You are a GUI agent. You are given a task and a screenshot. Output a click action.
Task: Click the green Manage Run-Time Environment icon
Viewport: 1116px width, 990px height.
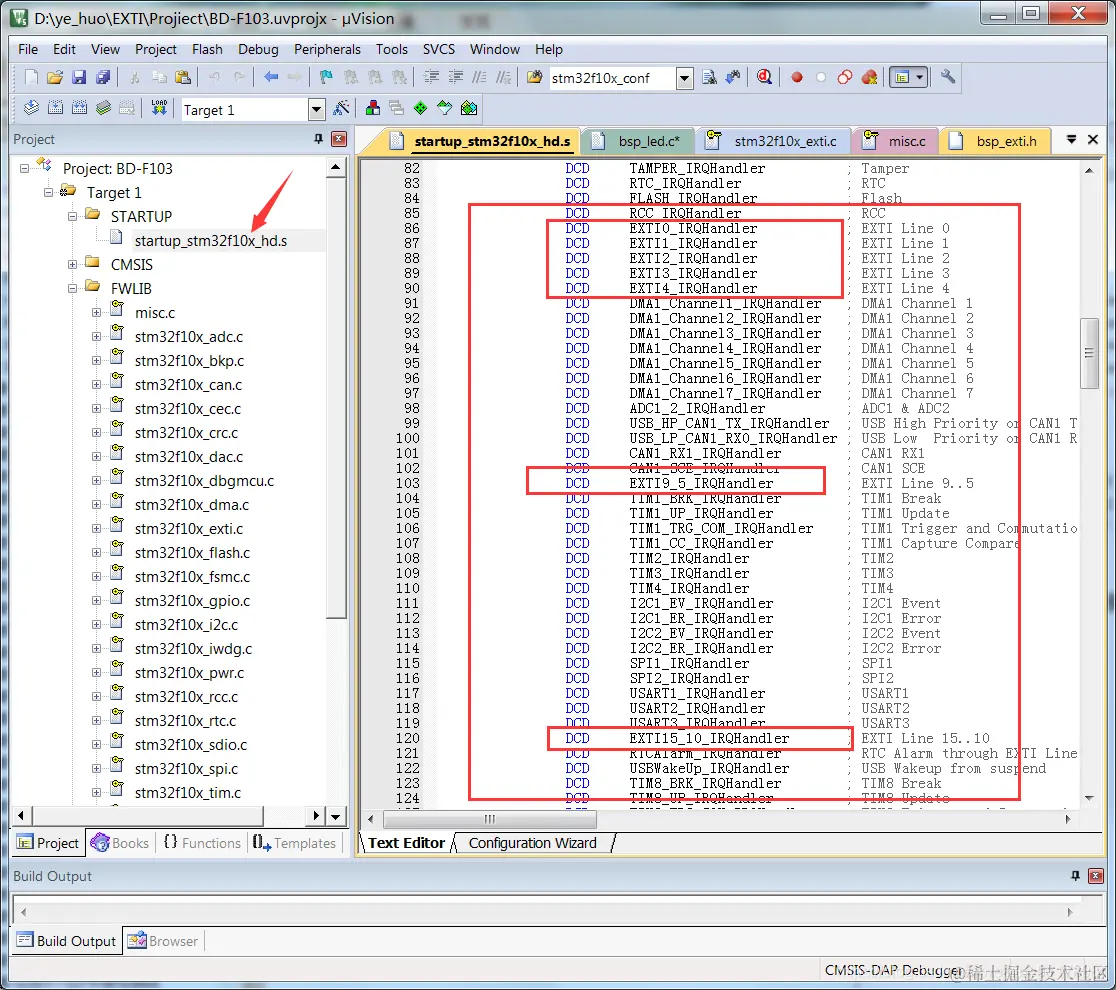point(421,108)
